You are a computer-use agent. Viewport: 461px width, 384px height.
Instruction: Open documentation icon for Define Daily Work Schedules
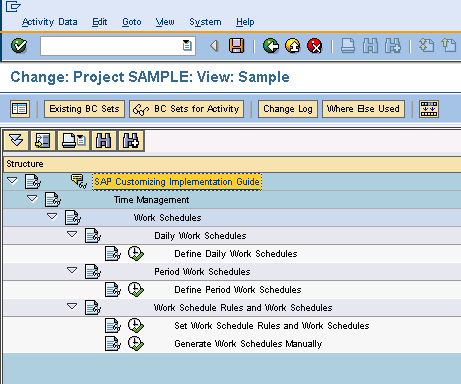[113, 254]
